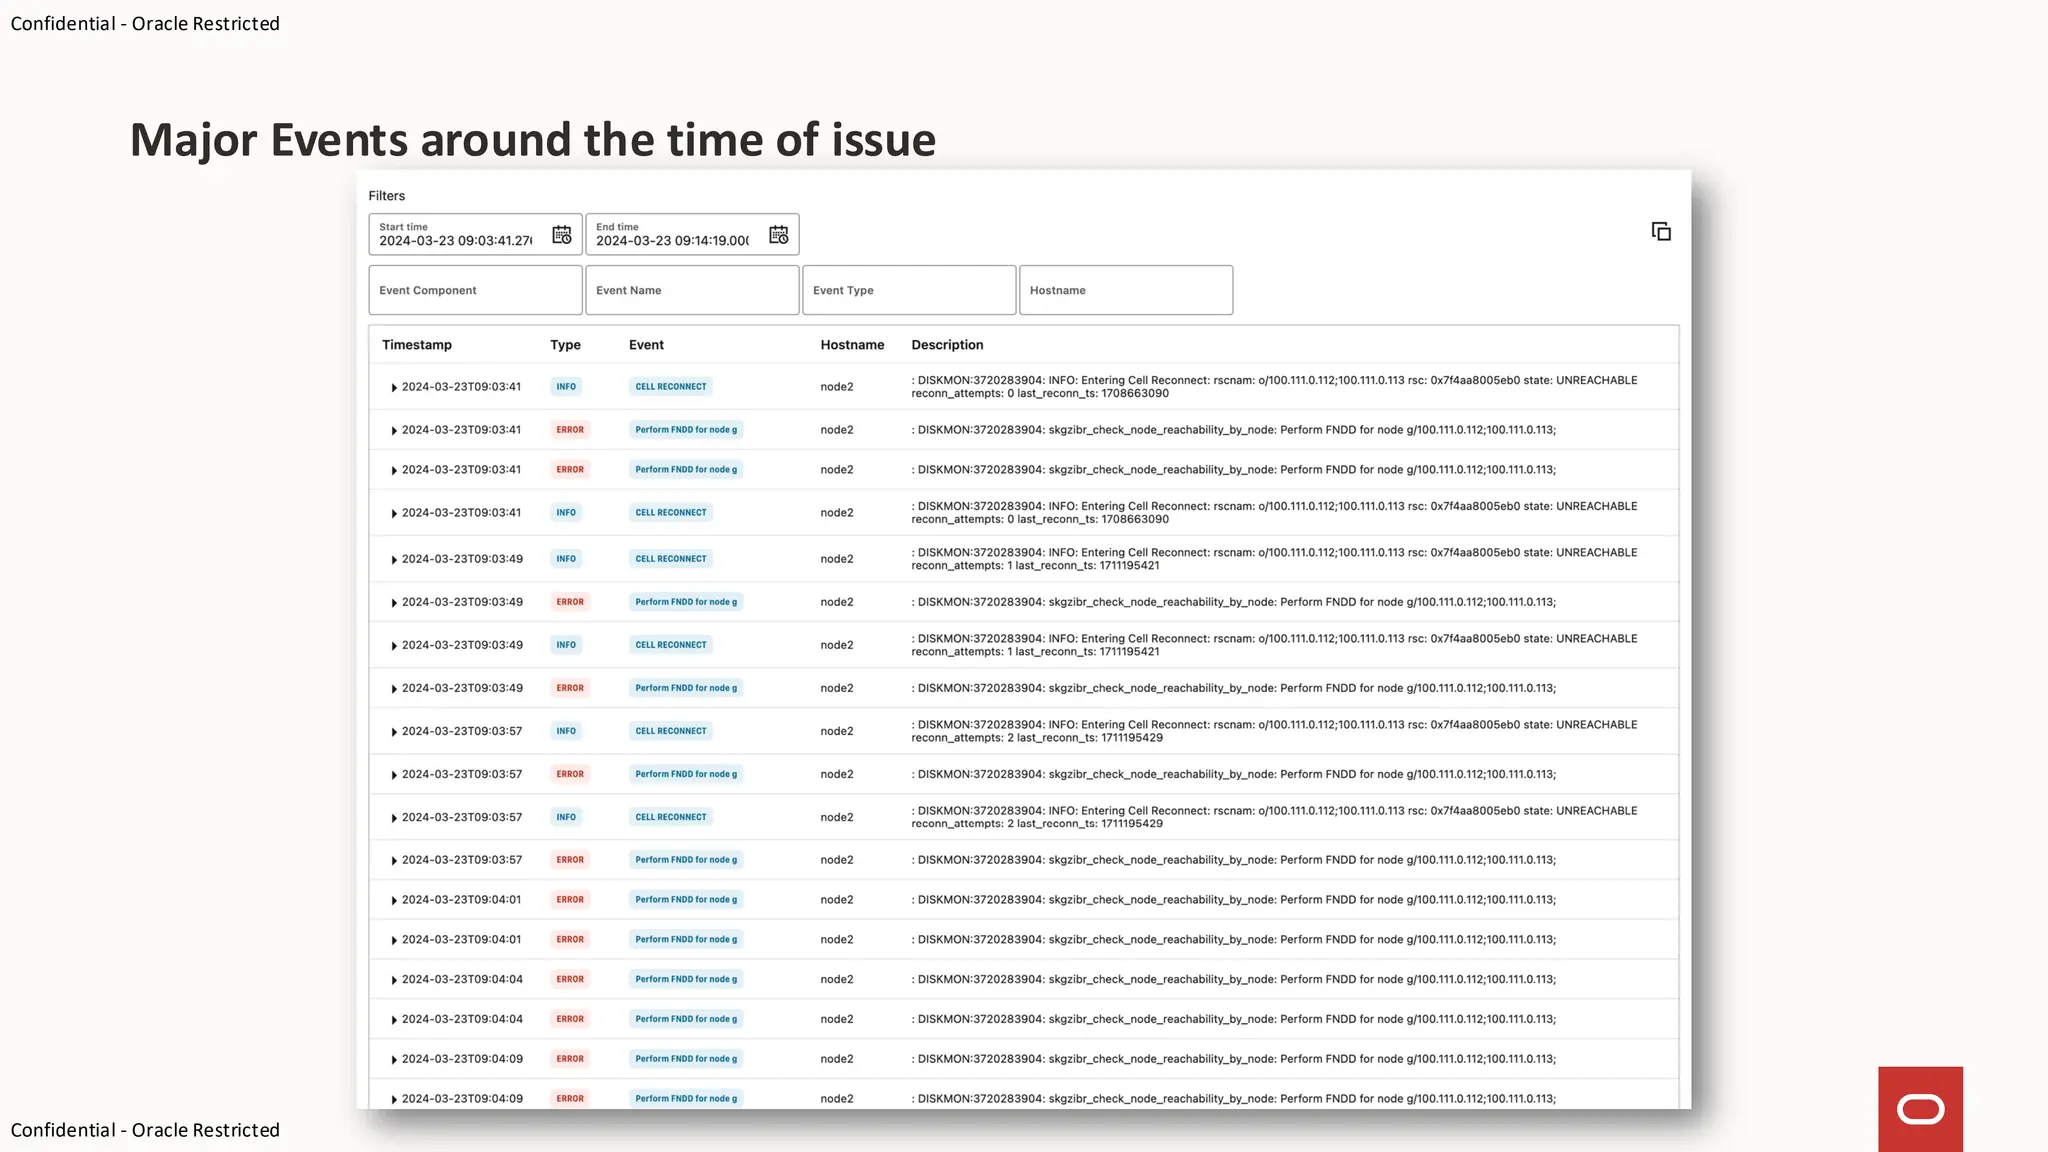The height and width of the screenshot is (1152, 2048).
Task: Expand the first 09:04:09 ERROR row
Action: (x=394, y=1059)
